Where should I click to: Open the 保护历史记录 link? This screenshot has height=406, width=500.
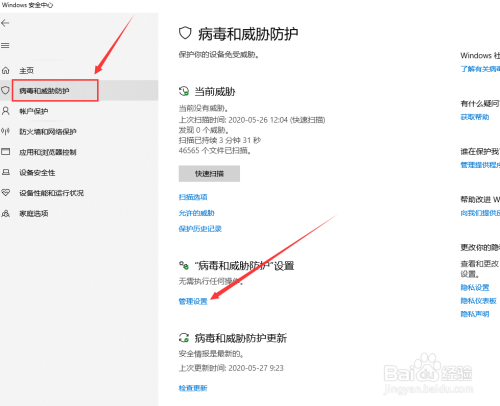click(200, 228)
